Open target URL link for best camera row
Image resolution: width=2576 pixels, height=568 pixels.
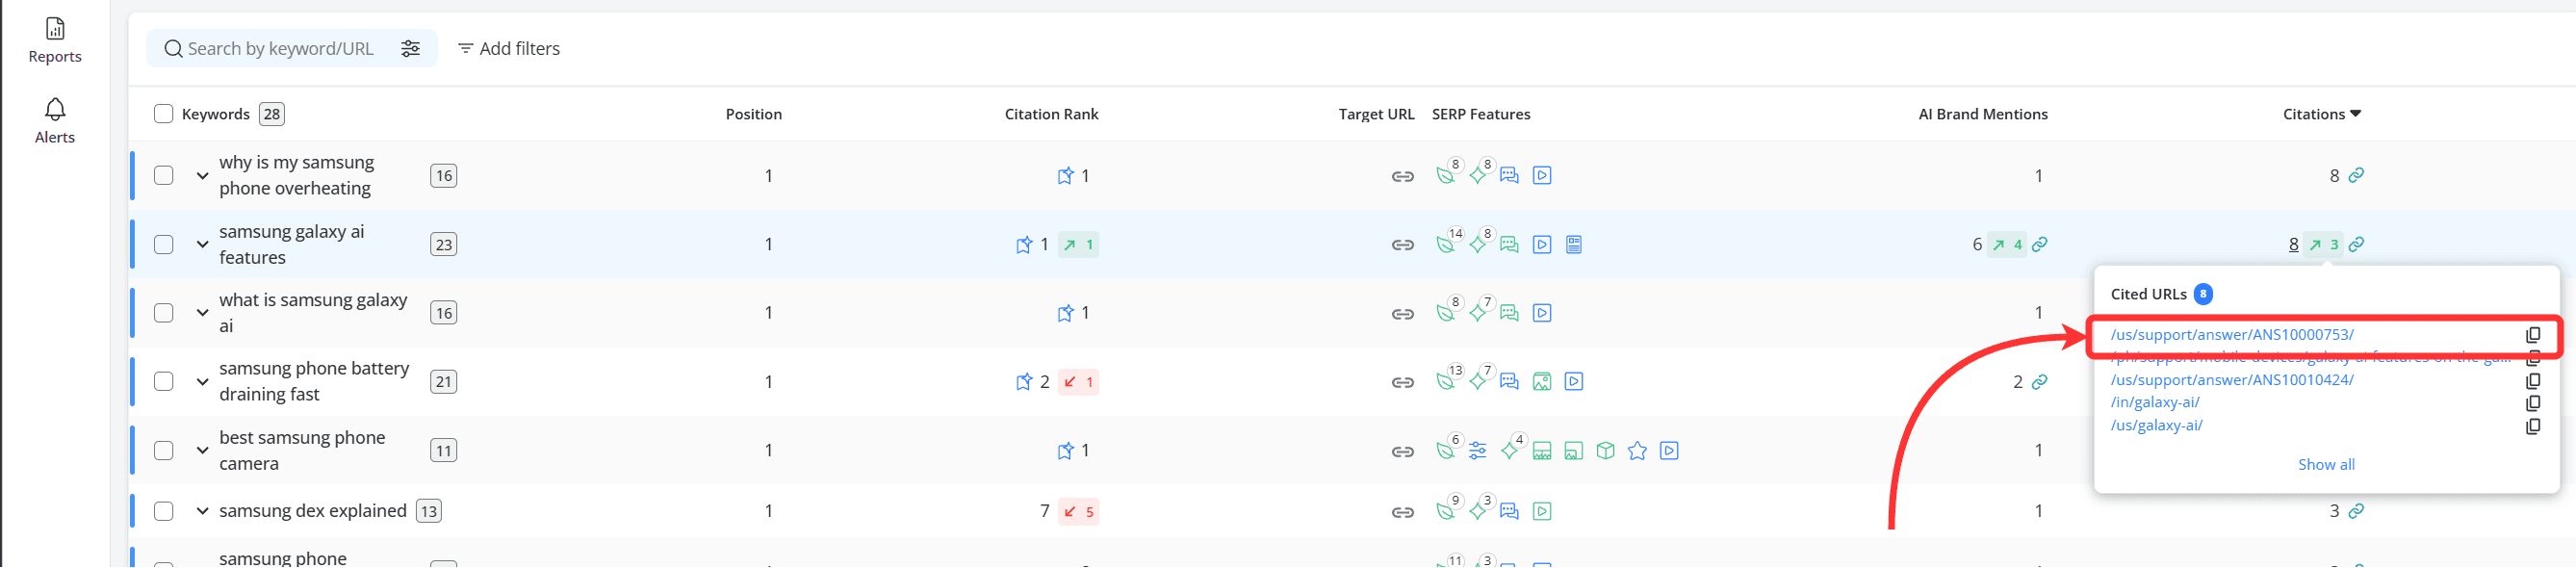pos(1402,452)
